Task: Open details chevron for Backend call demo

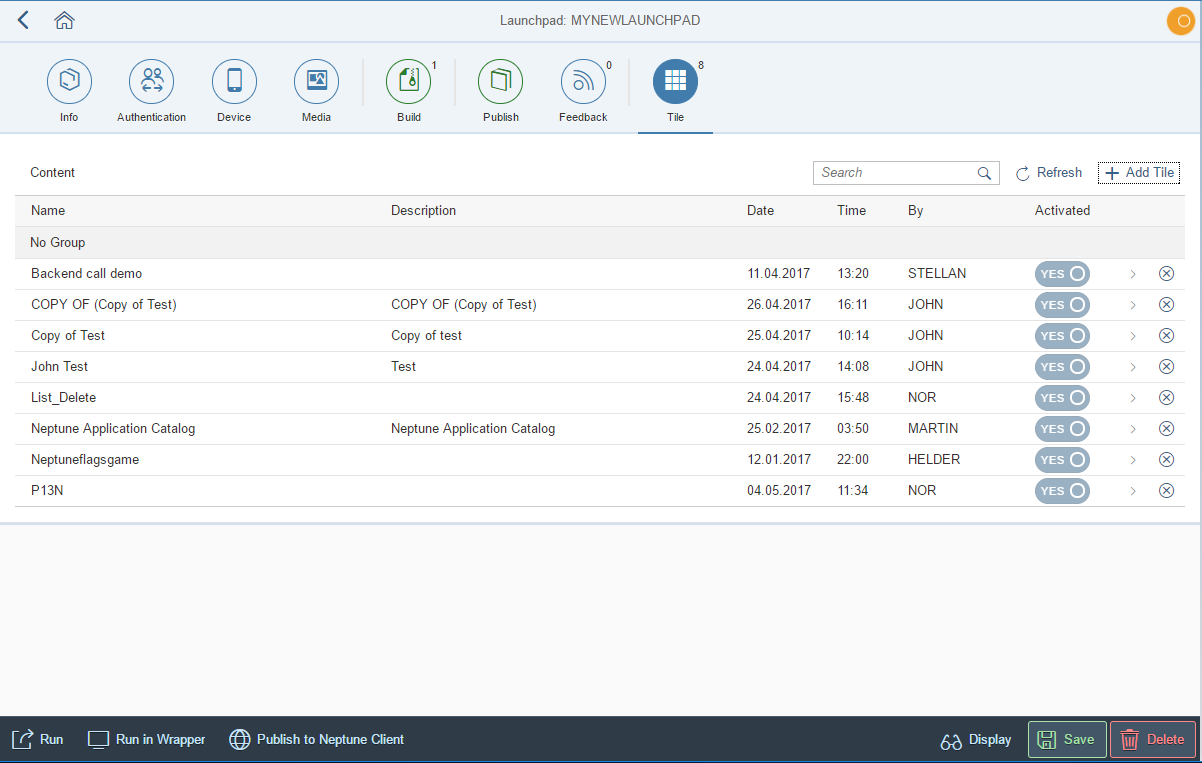Action: [x=1133, y=274]
